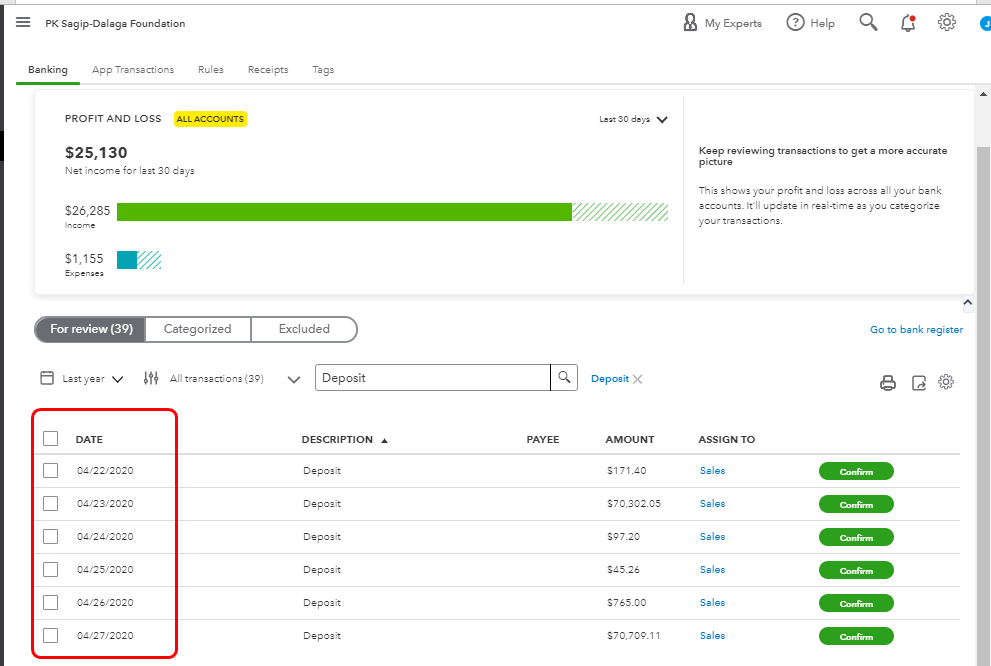
Task: Switch to App Transactions tab
Action: pos(133,70)
